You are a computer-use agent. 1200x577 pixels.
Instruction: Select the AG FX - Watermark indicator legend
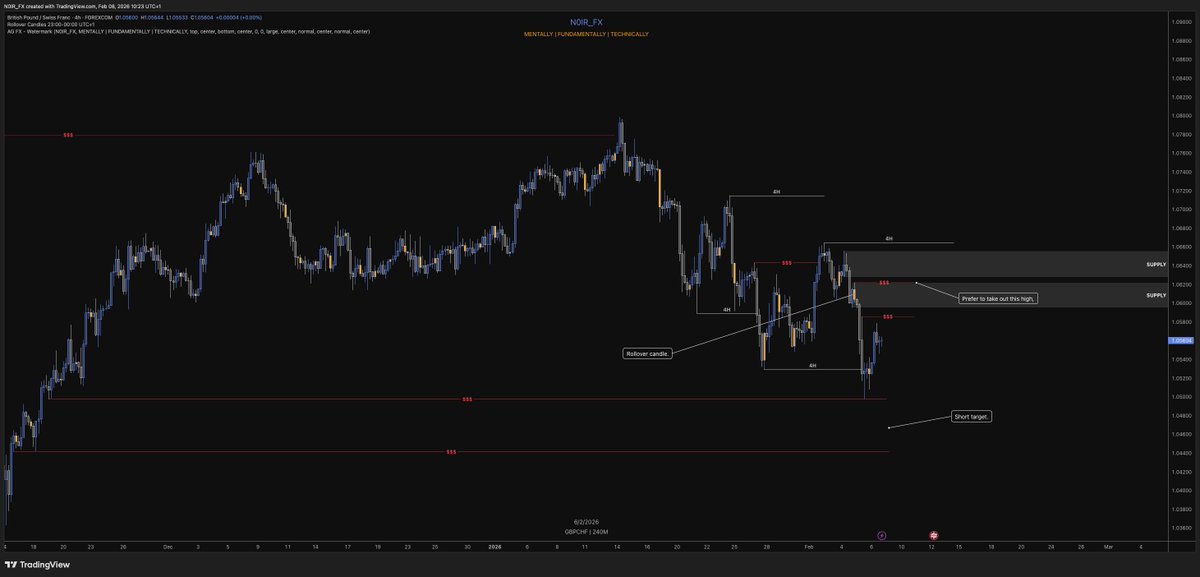tap(187, 33)
